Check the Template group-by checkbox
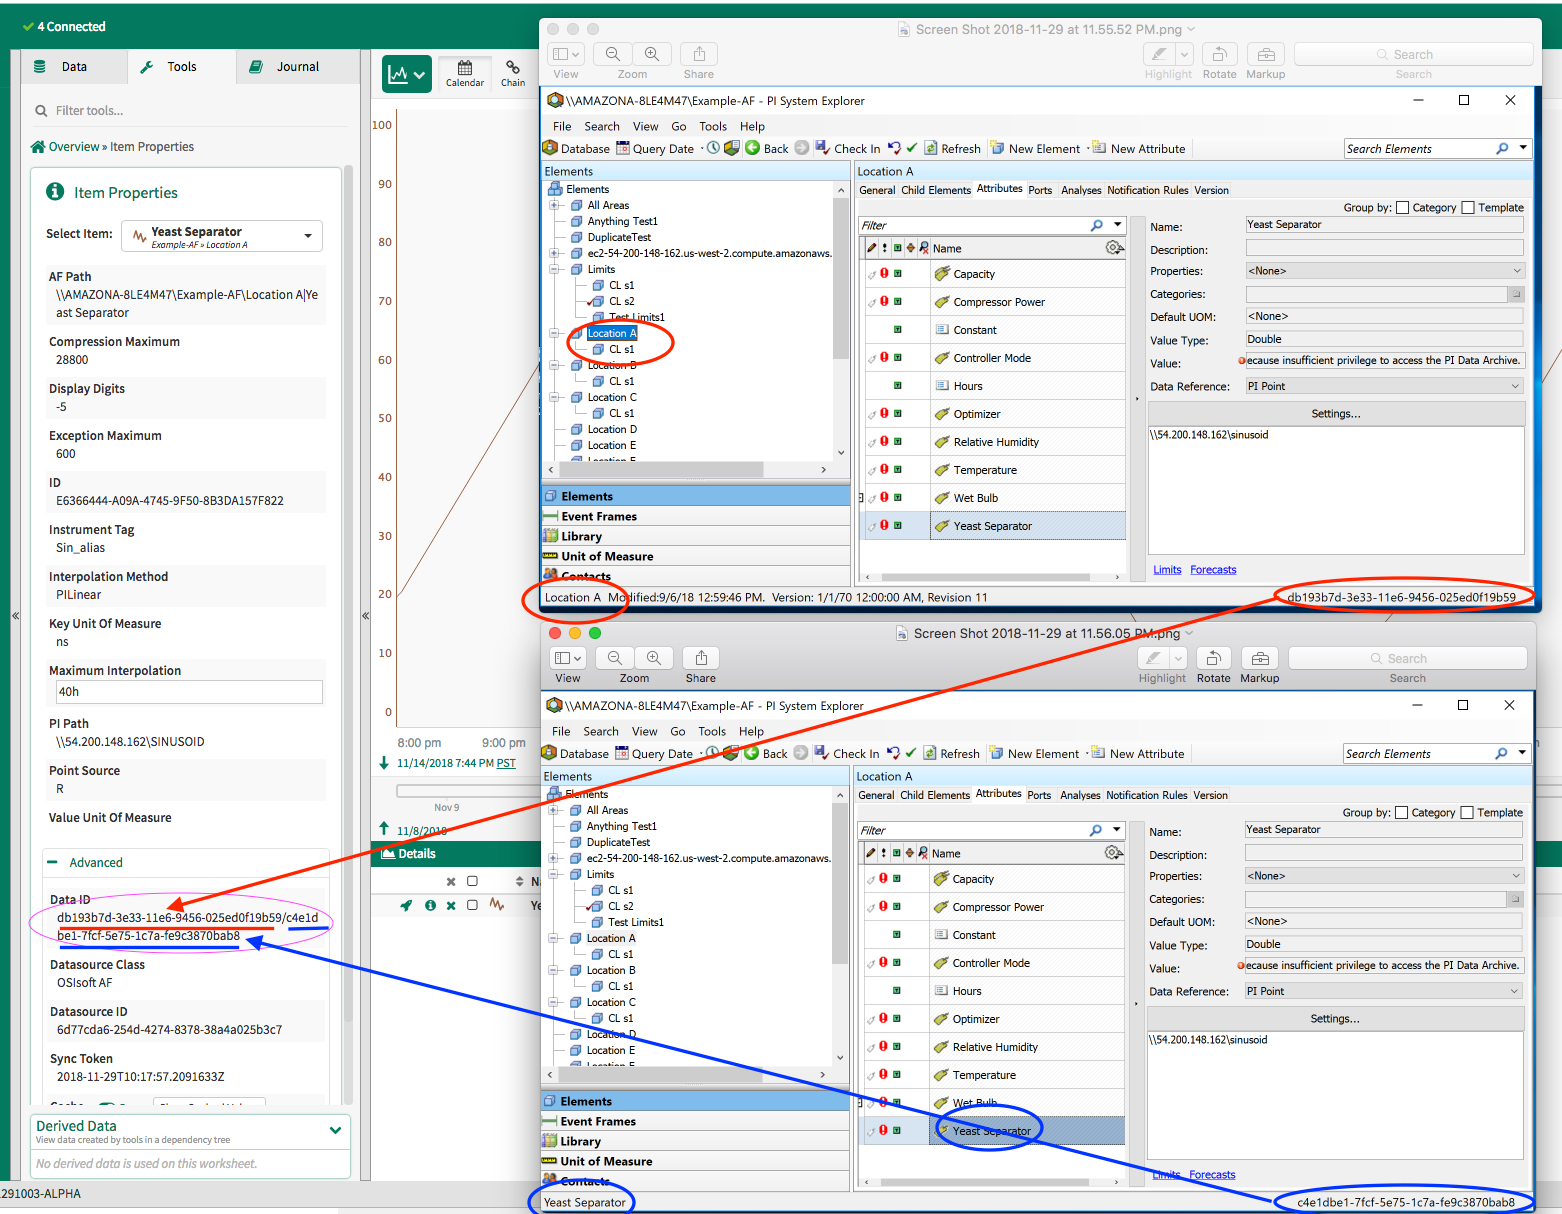The width and height of the screenshot is (1562, 1214). [x=1468, y=207]
